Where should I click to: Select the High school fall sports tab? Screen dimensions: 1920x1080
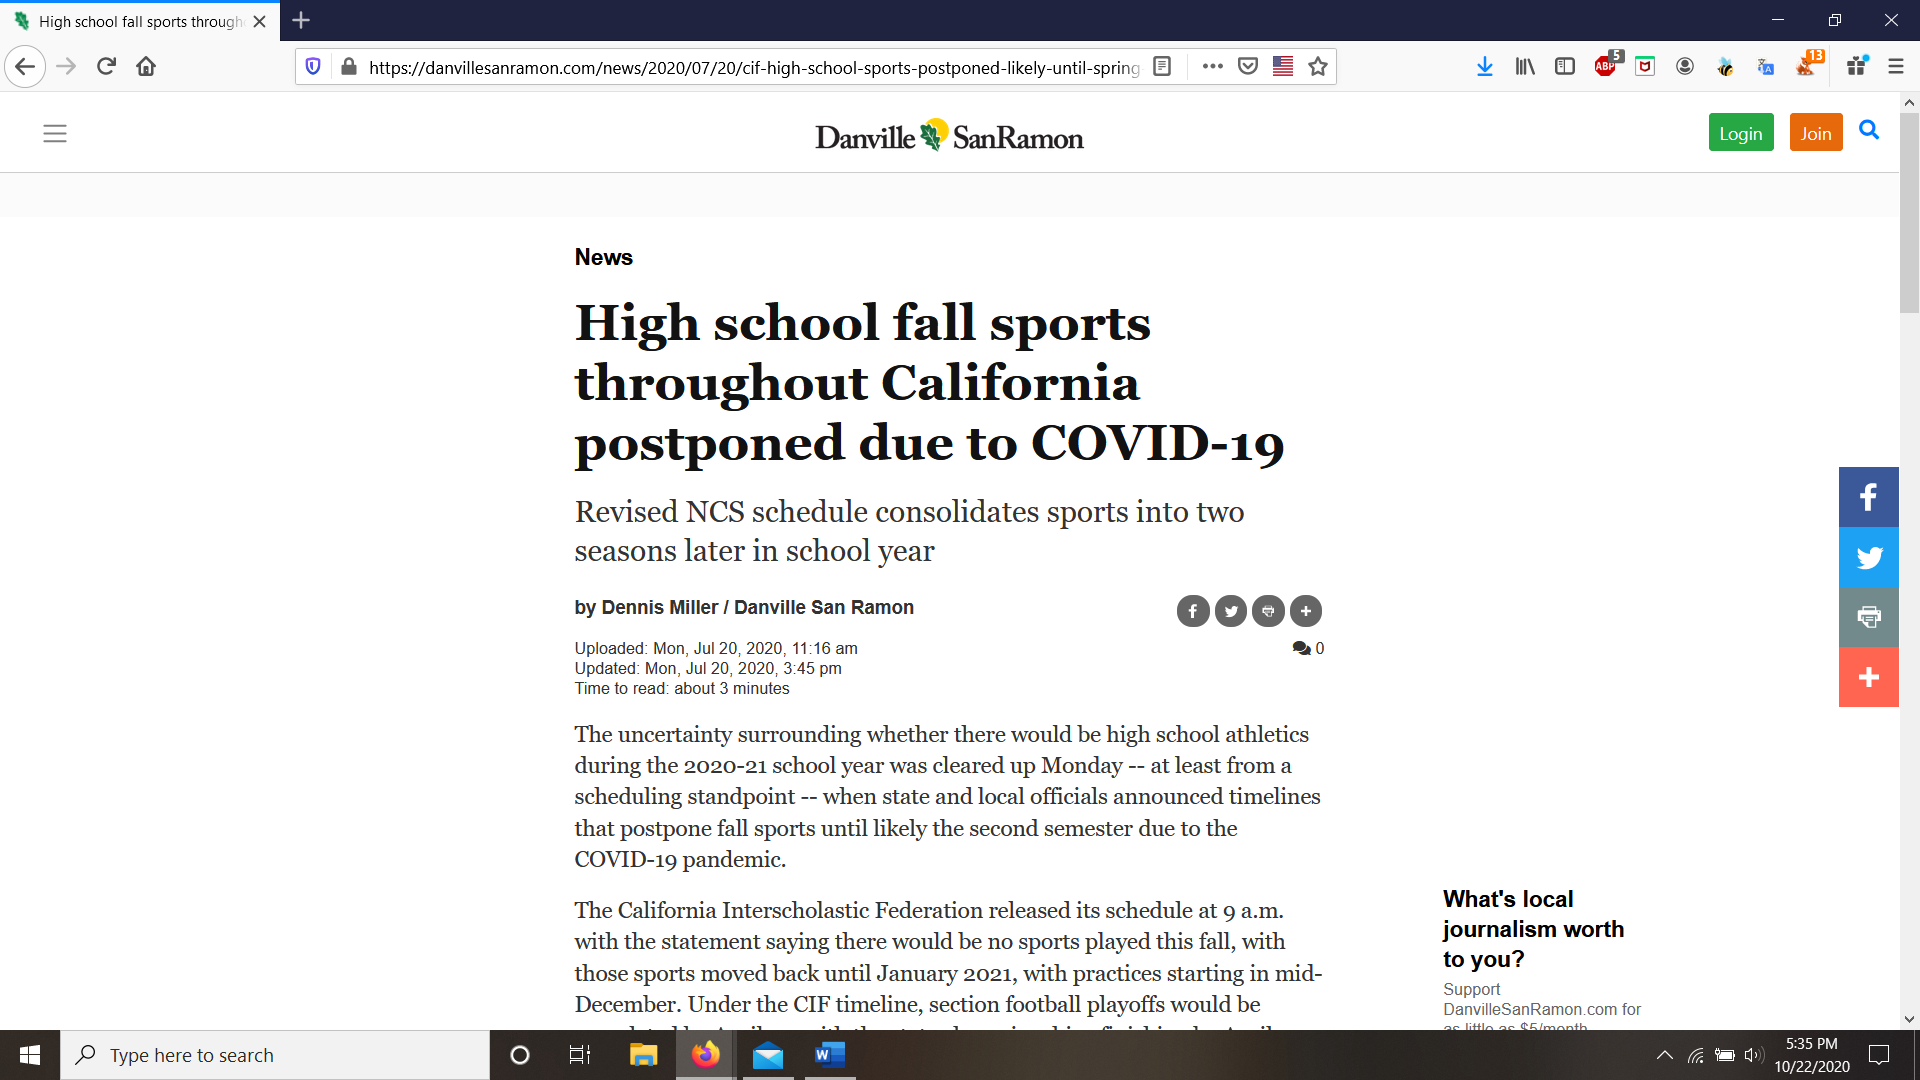tap(140, 21)
